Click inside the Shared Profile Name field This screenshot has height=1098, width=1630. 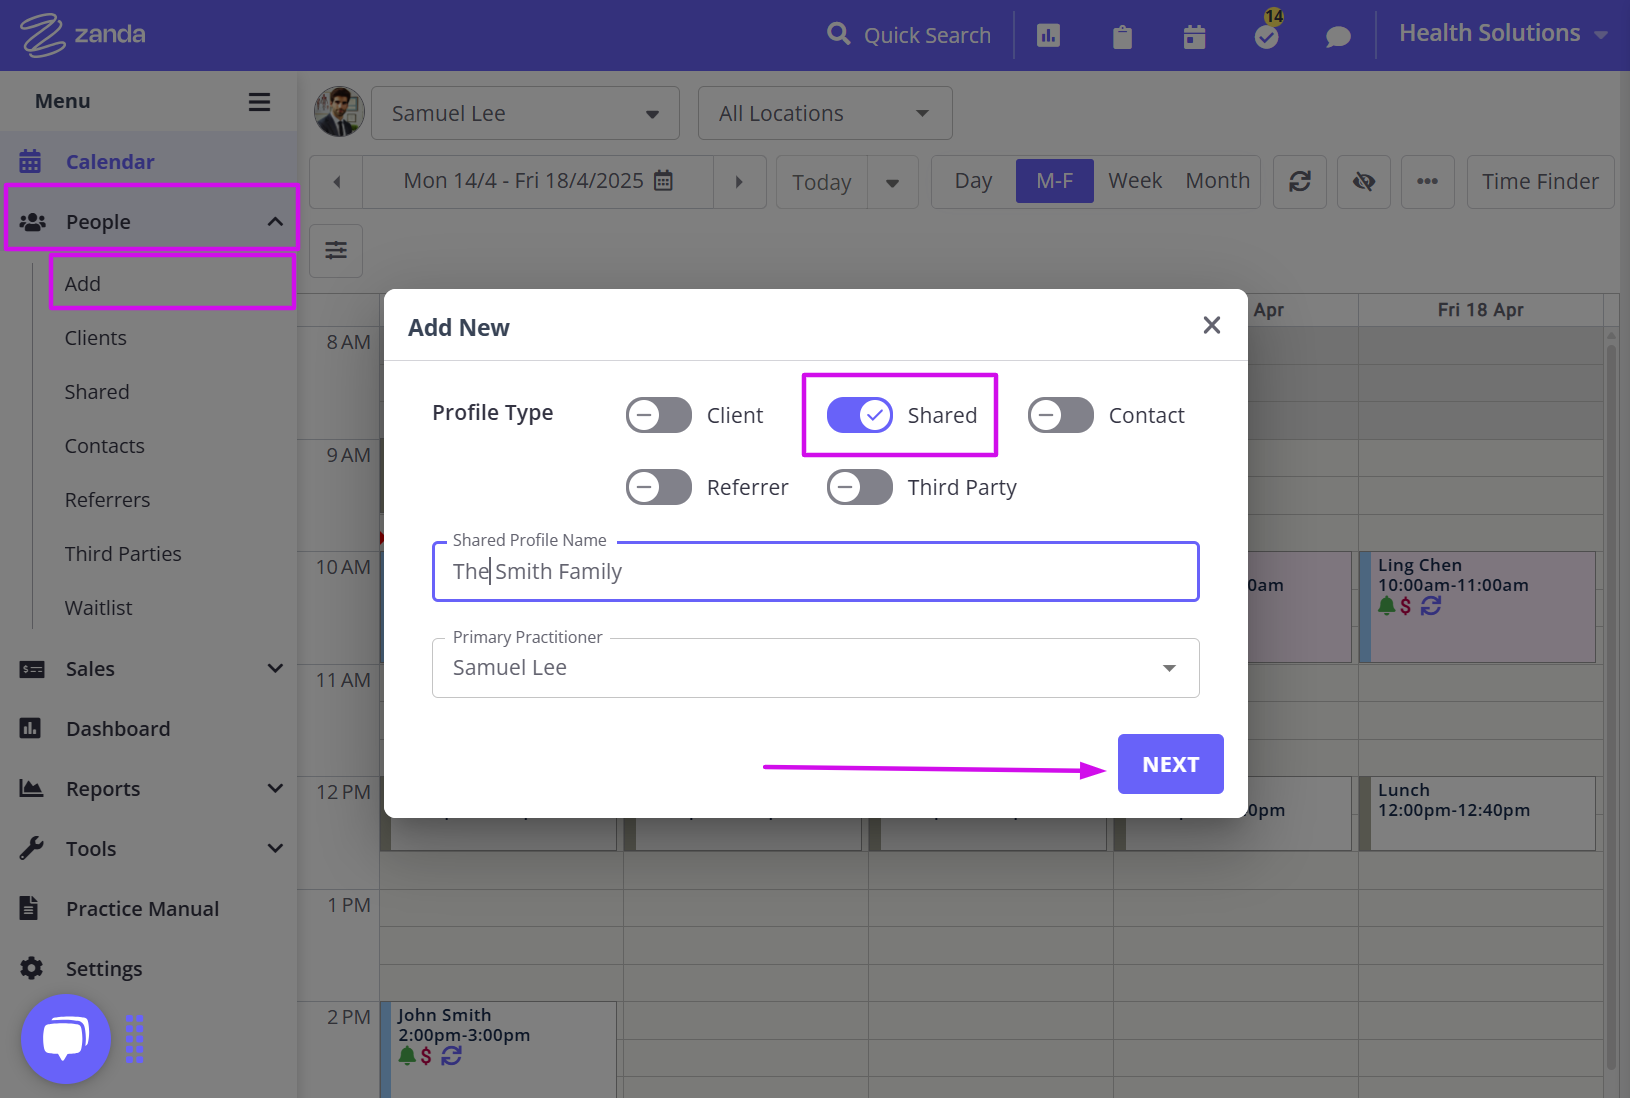815,571
